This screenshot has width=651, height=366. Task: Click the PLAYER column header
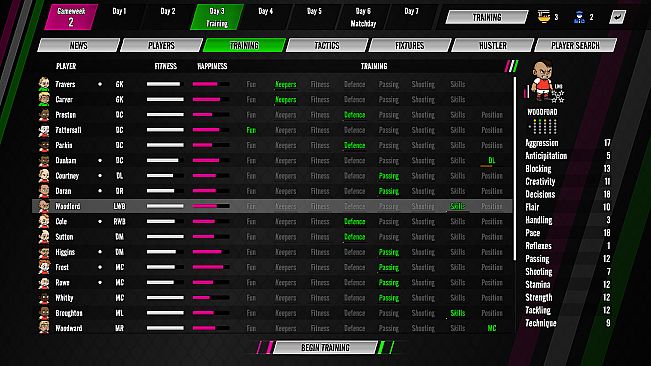coord(66,66)
